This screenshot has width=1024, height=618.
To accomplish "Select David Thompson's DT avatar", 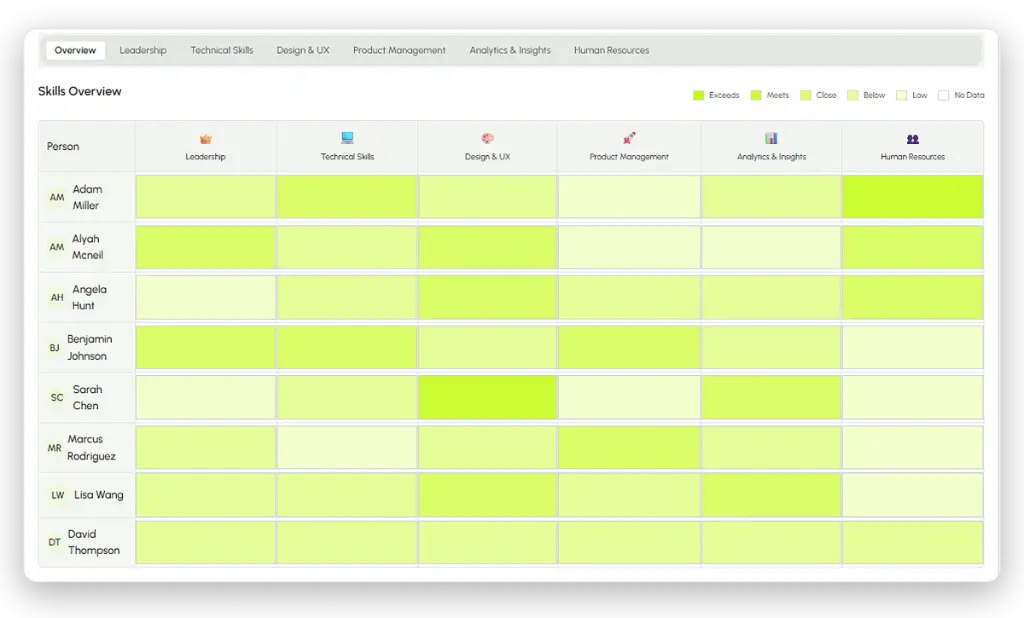I will 54,542.
